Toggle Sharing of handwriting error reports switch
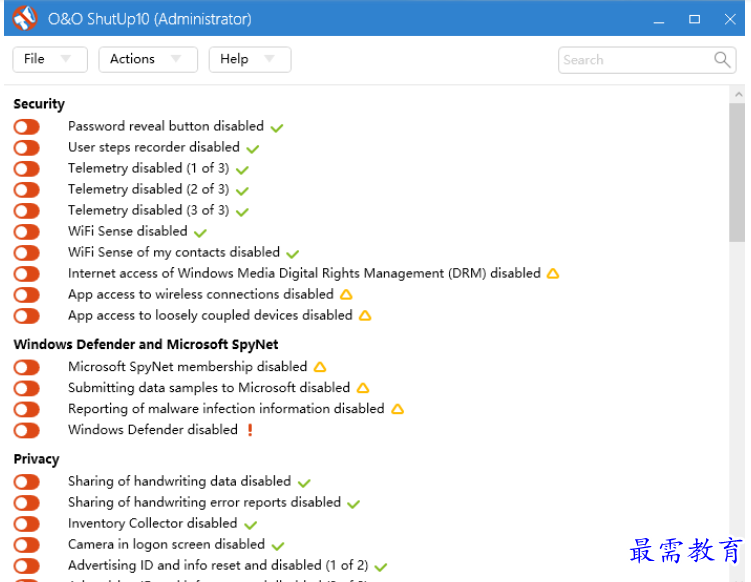The image size is (751, 582). (x=26, y=503)
